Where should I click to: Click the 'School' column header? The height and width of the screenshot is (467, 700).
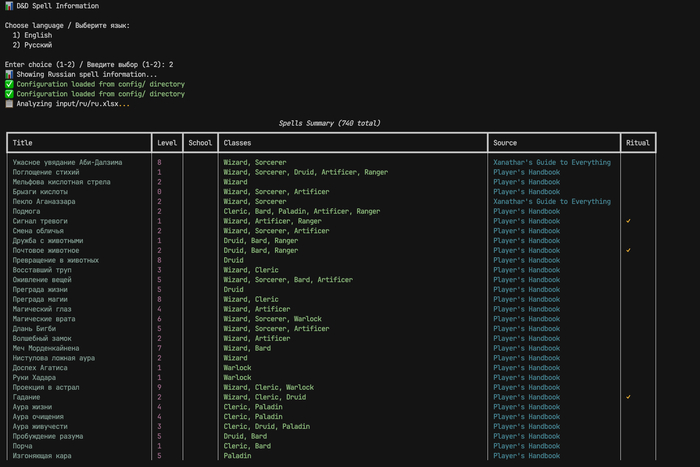(200, 143)
